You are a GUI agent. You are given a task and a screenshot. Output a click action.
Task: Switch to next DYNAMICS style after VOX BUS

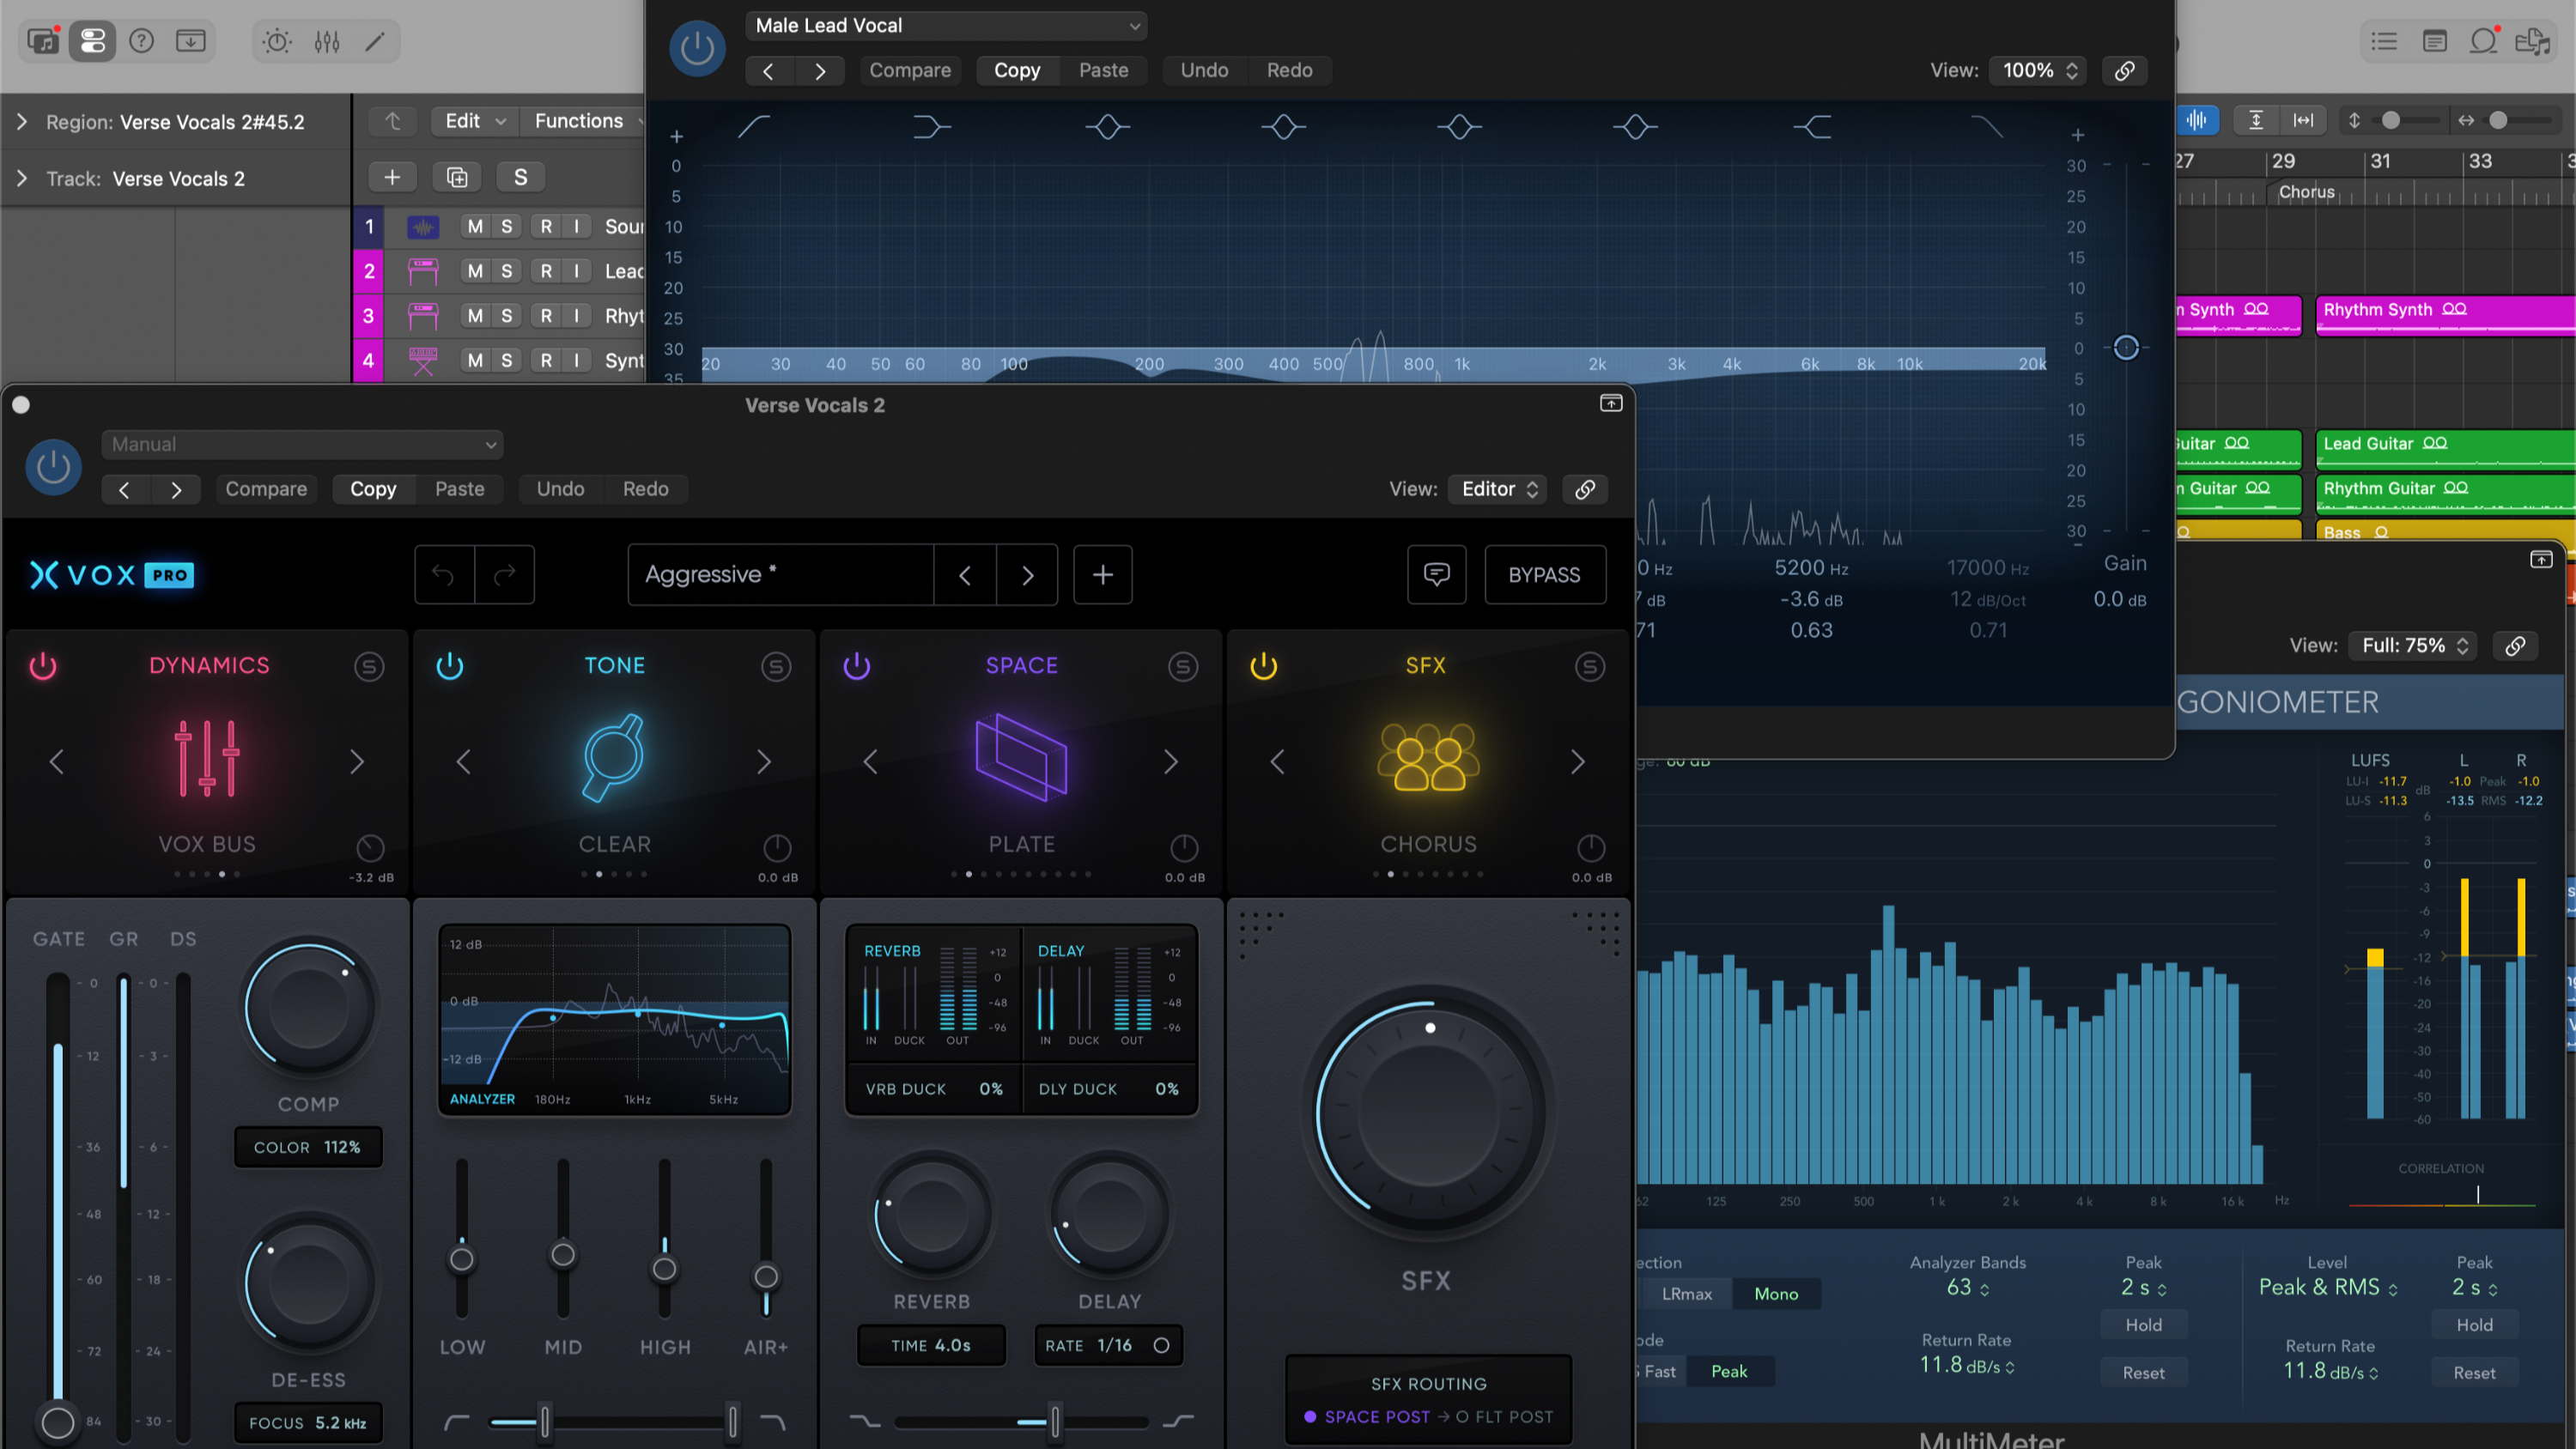tap(357, 762)
